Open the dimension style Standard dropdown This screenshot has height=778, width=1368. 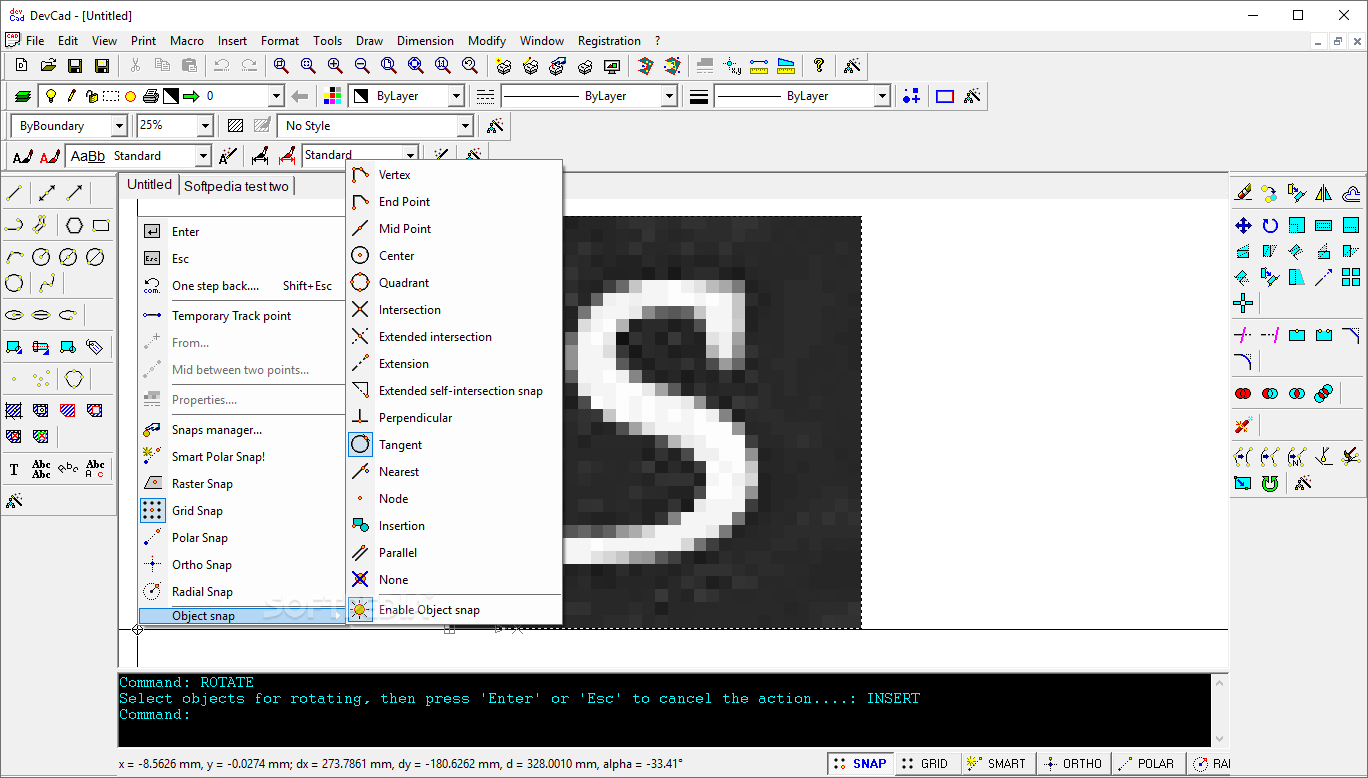410,154
